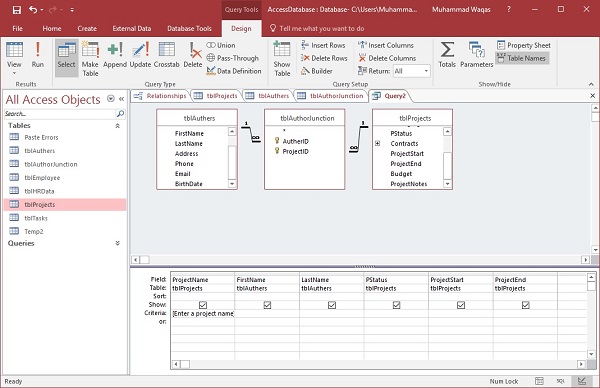
Task: Delete Rows from the query grid
Action: point(324,58)
